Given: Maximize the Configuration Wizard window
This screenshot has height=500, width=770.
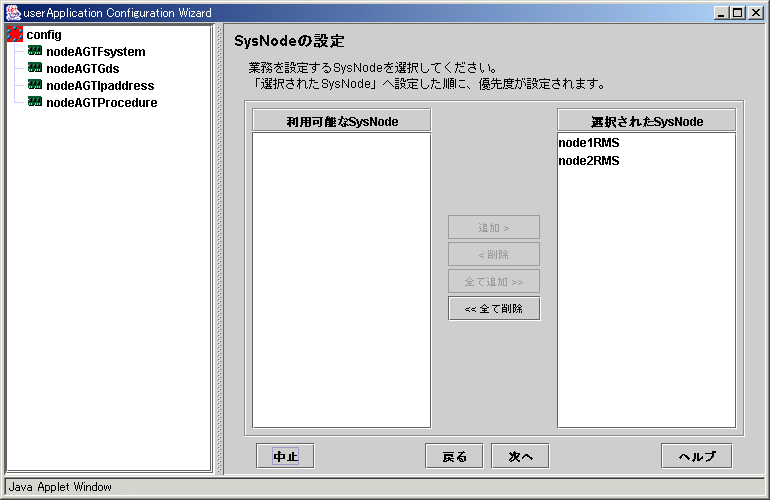Looking at the screenshot, I should click(738, 12).
